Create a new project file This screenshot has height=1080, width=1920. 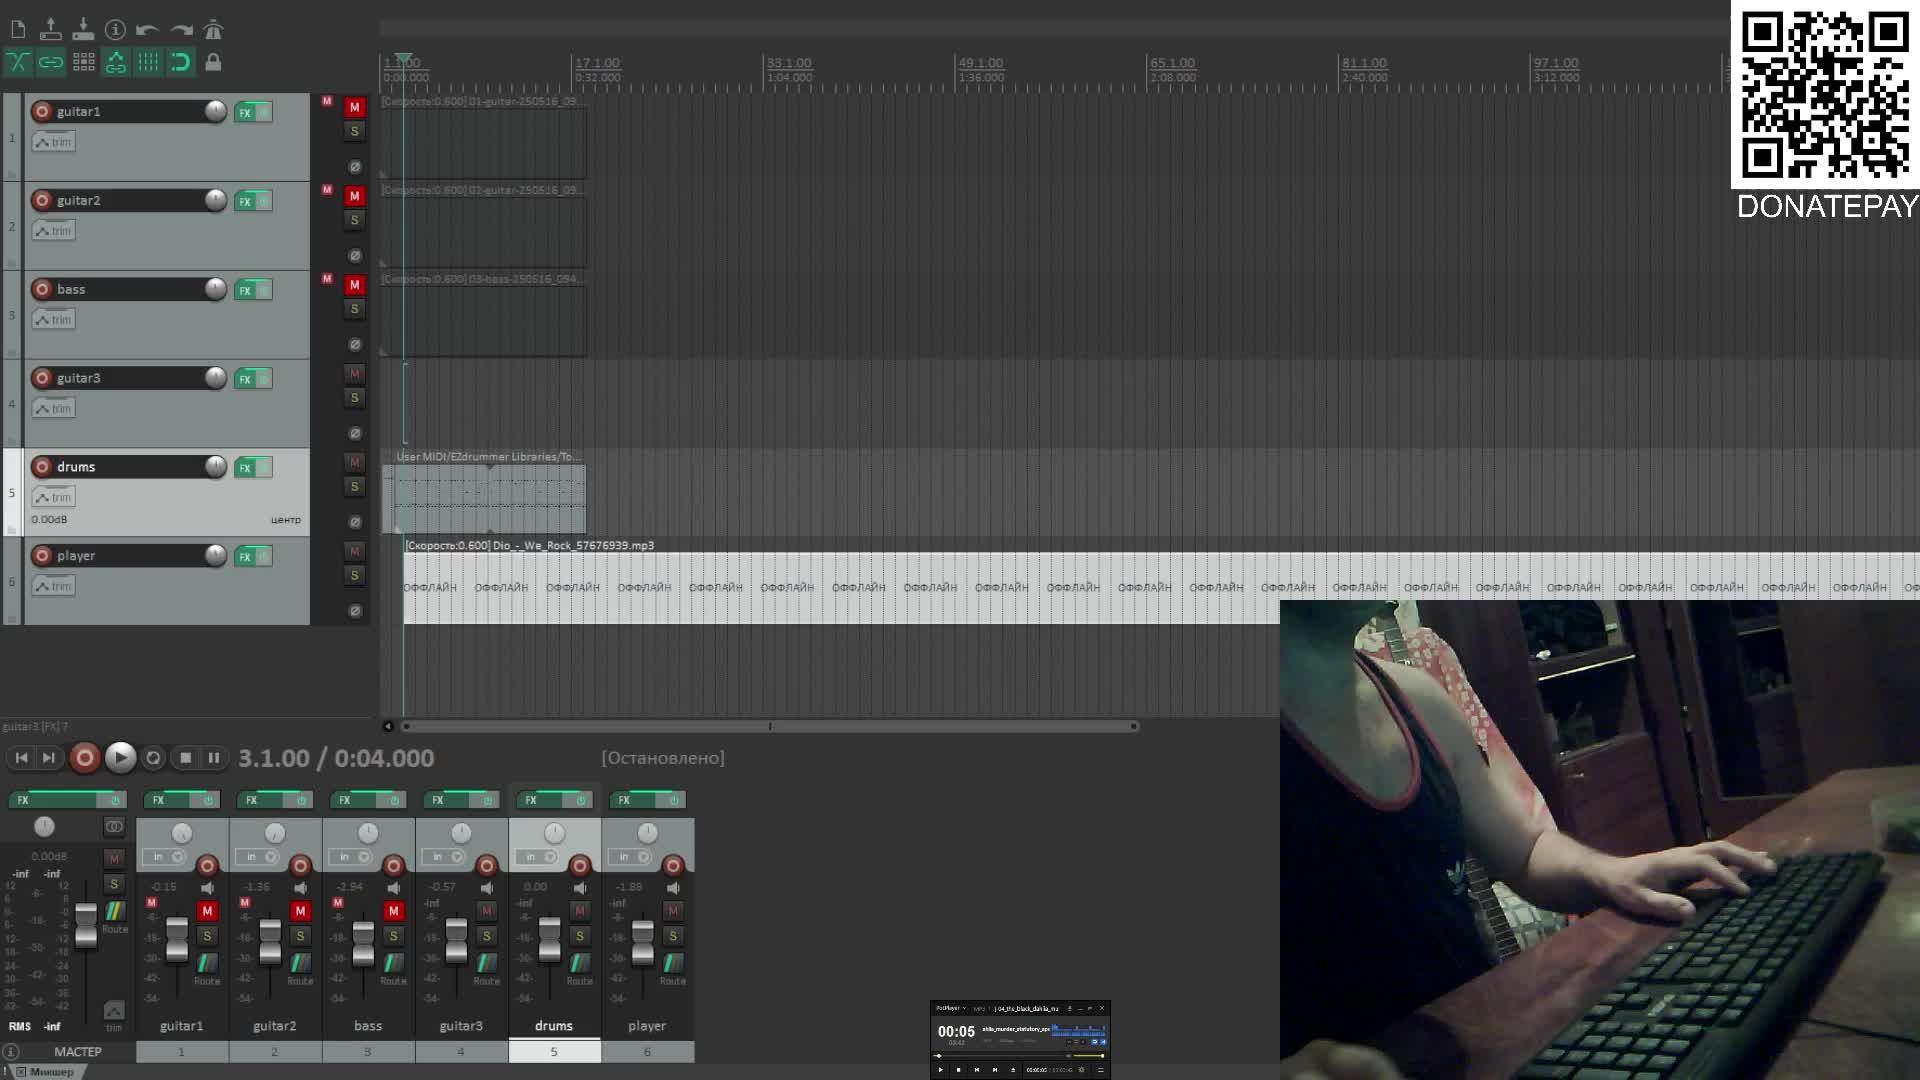[x=18, y=30]
